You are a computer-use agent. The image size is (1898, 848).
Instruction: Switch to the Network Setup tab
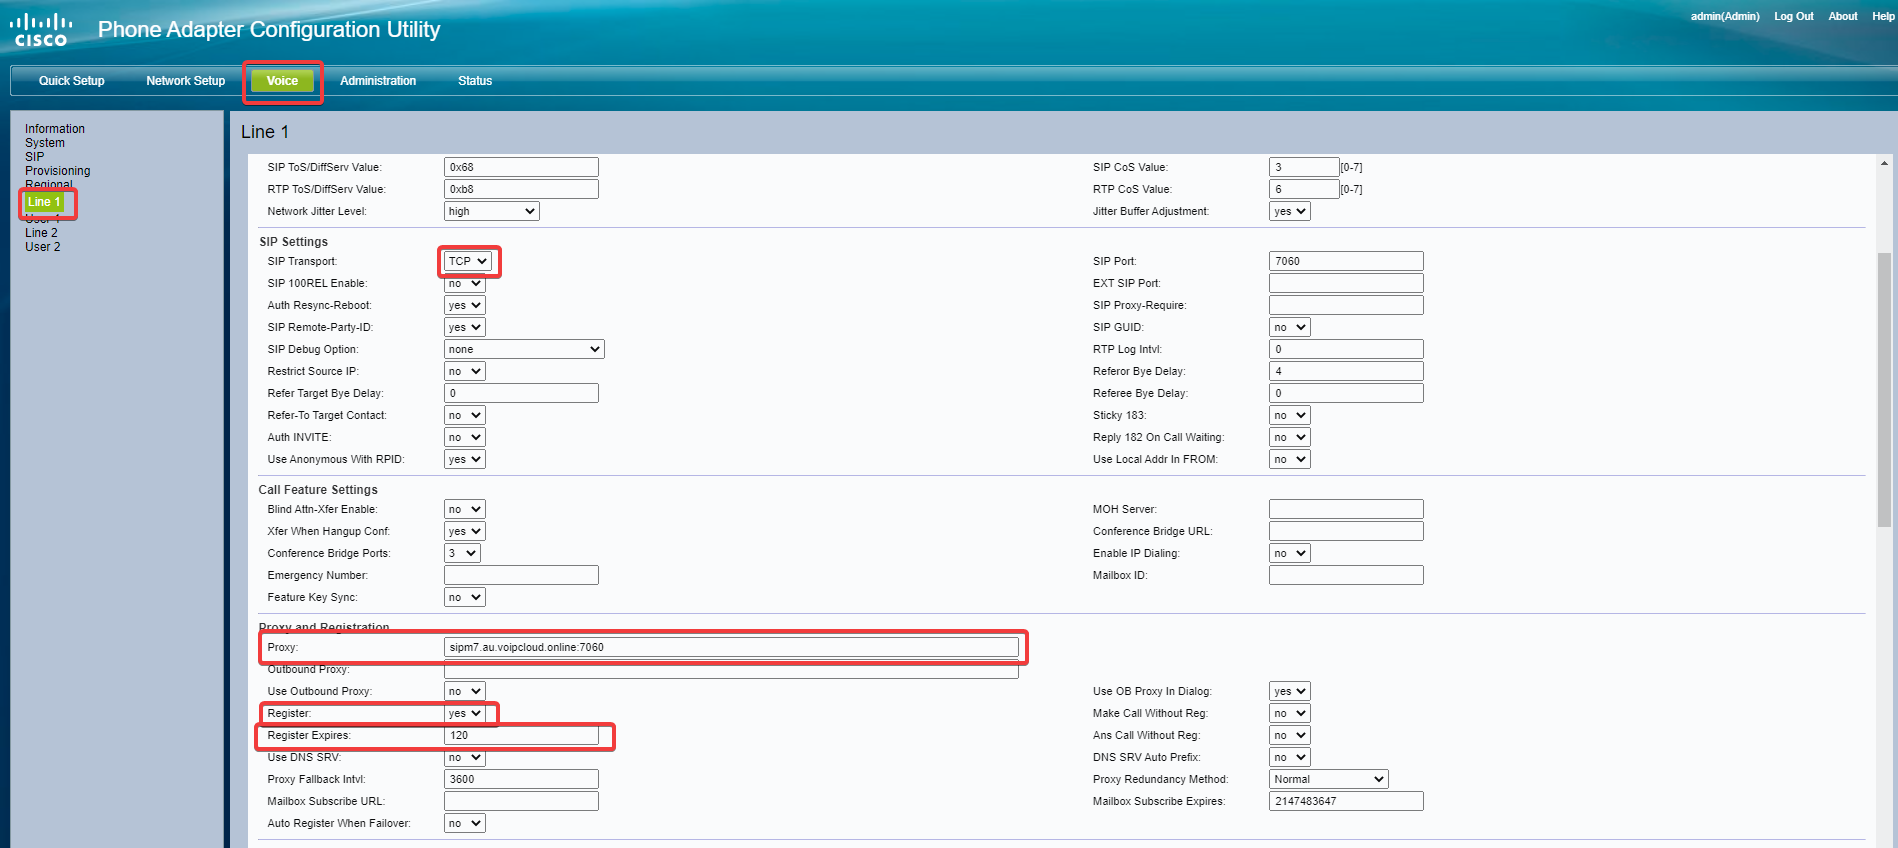coord(185,81)
